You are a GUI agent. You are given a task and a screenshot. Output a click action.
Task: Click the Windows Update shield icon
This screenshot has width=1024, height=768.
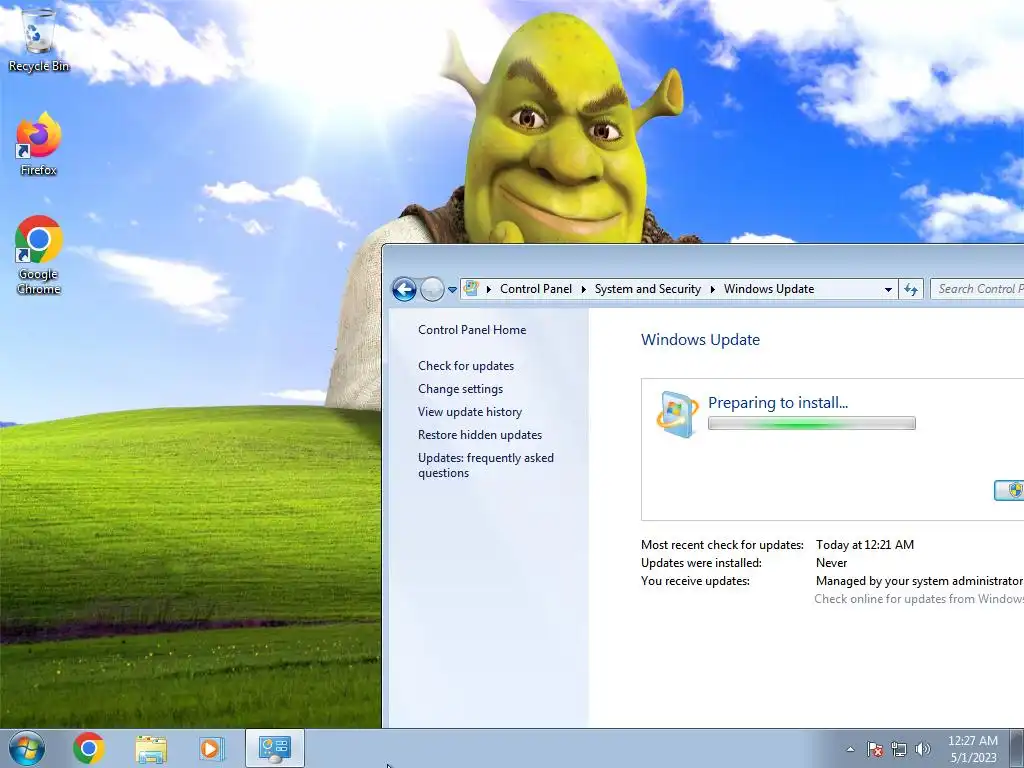[677, 414]
